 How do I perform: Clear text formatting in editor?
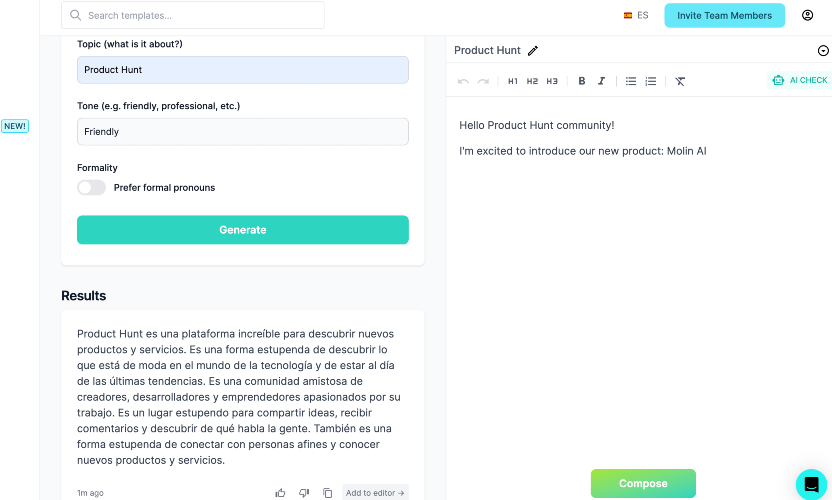680,81
